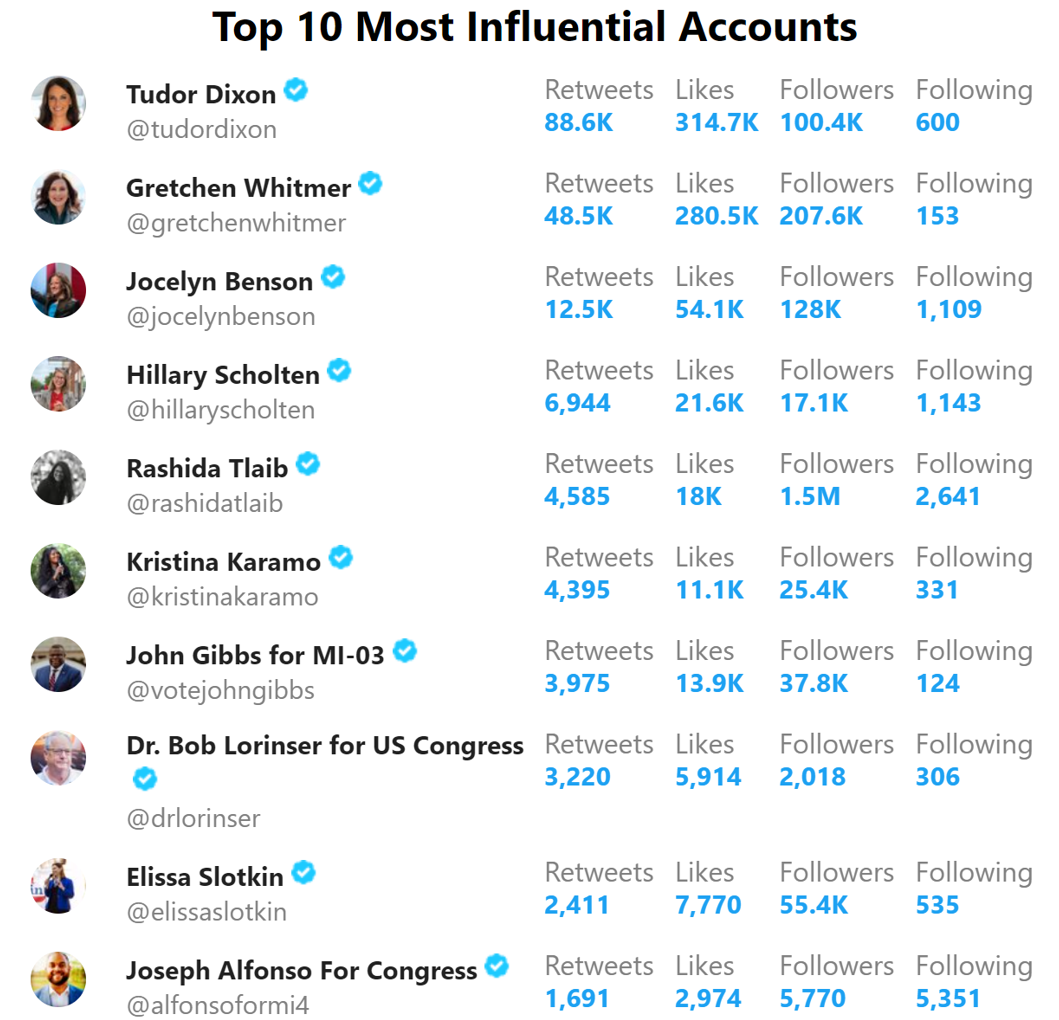This screenshot has height=1020, width=1059.
Task: Open Rashida Tlaib's black-and-white avatar
Action: pos(59,478)
